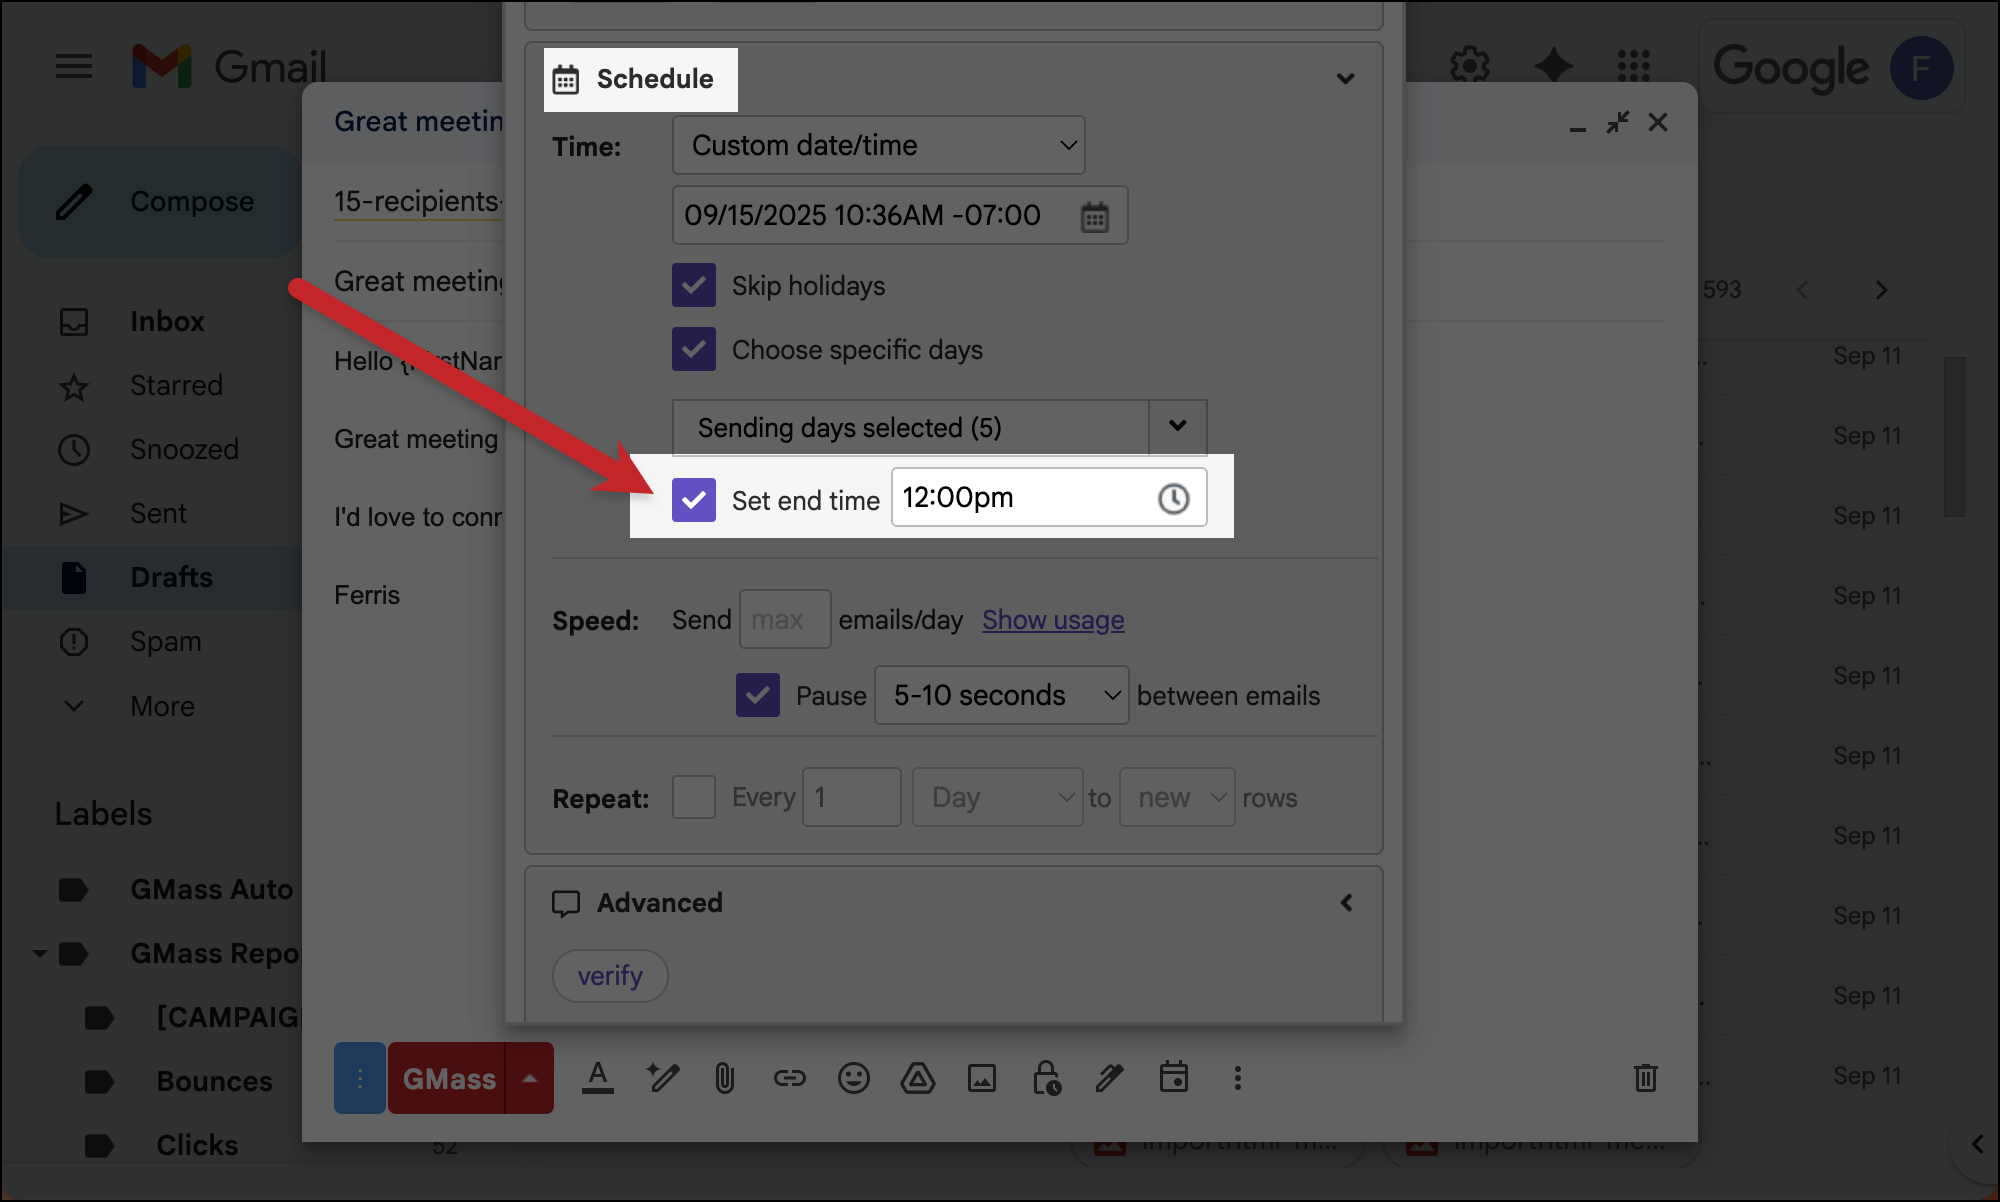The image size is (2000, 1202).
Task: Discard draft with trash icon
Action: point(1645,1078)
